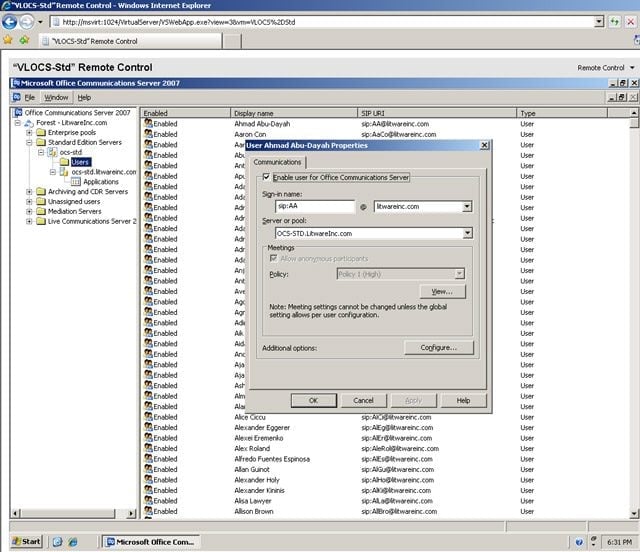Click the Windows Start button
The height and width of the screenshot is (552, 640).
click(x=27, y=542)
